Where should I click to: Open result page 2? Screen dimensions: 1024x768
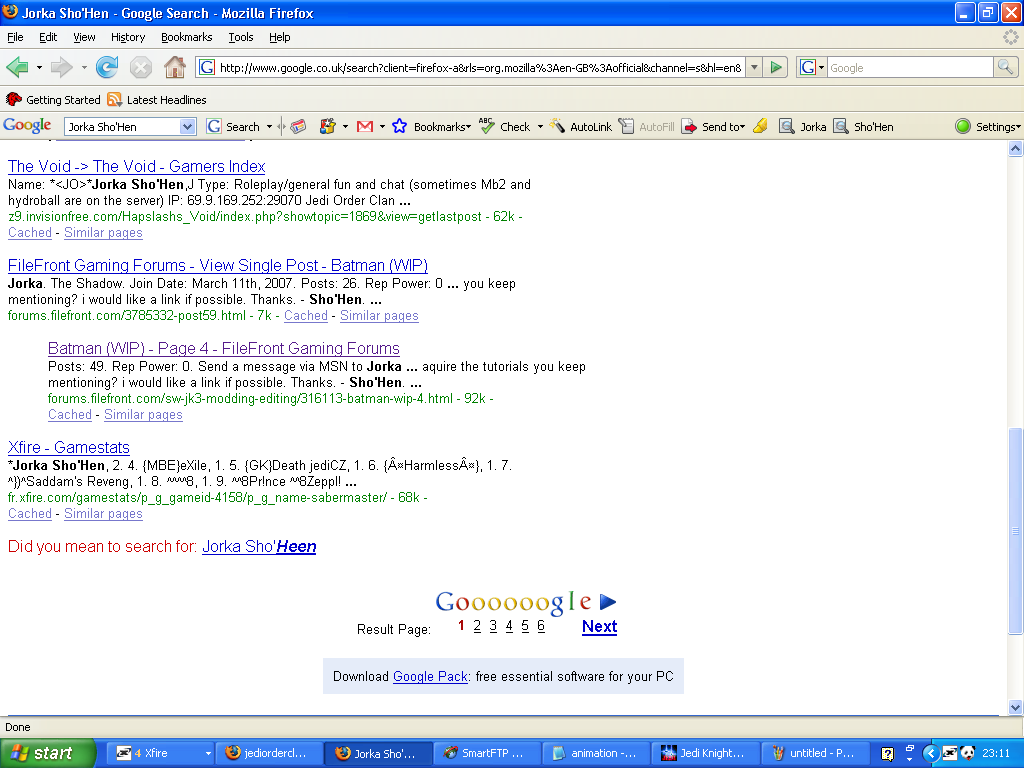coord(477,626)
